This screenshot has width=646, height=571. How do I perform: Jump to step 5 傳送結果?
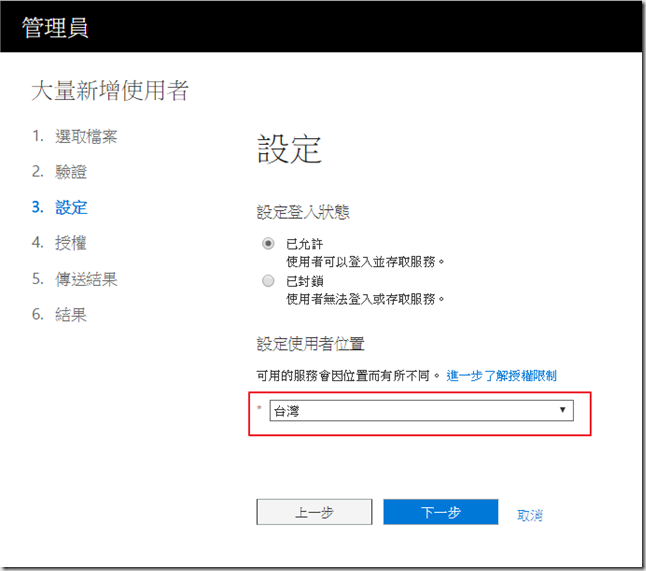click(85, 278)
